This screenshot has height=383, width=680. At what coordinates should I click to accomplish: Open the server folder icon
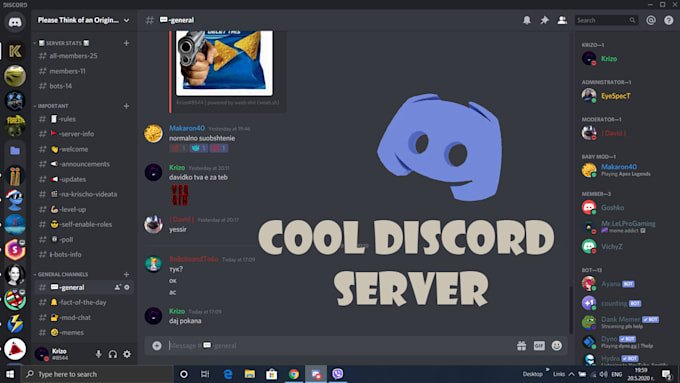pyautogui.click(x=15, y=151)
